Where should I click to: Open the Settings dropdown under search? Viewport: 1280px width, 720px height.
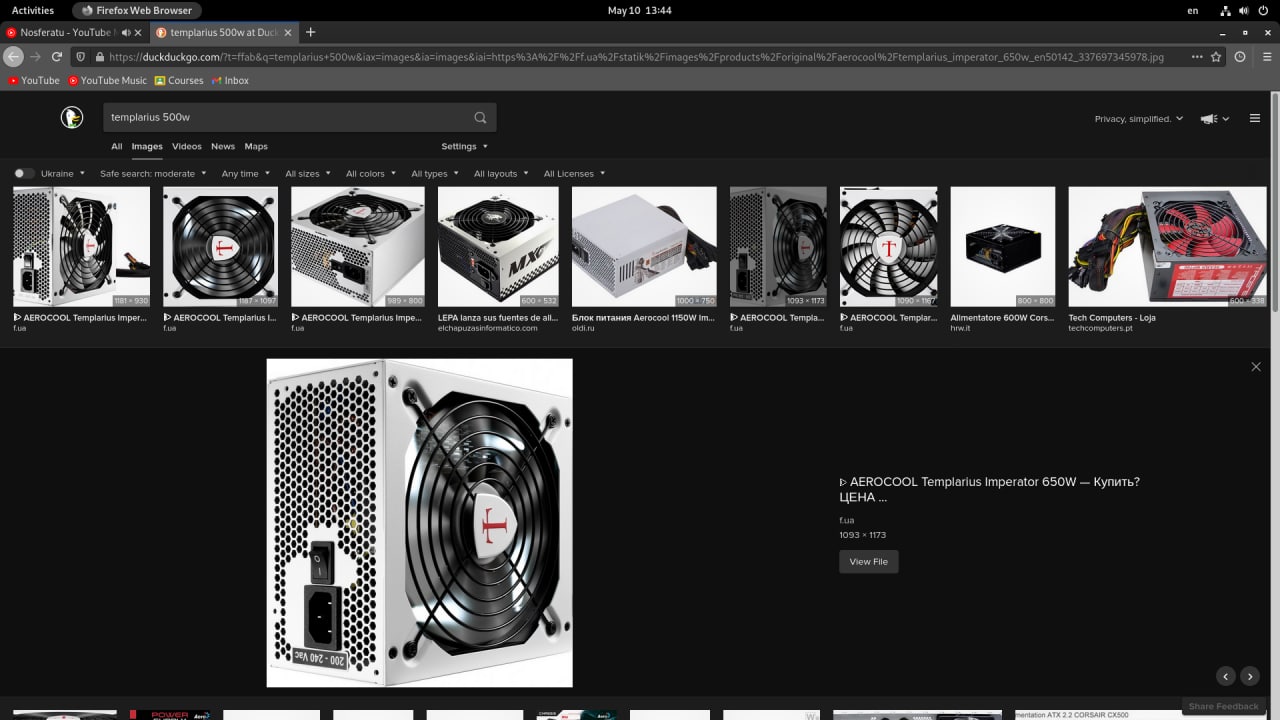point(465,146)
